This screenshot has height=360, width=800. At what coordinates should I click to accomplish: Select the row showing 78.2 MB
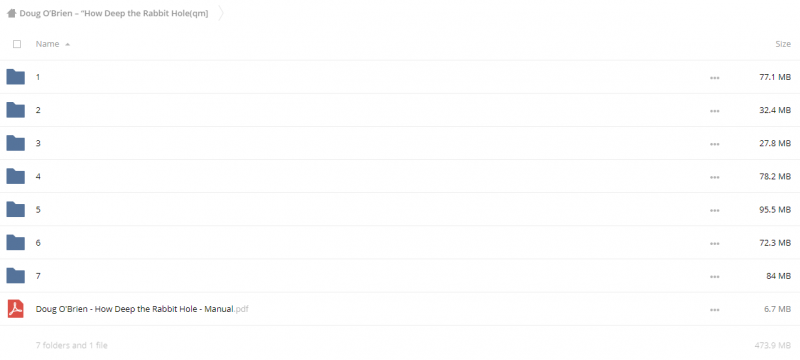click(x=400, y=176)
